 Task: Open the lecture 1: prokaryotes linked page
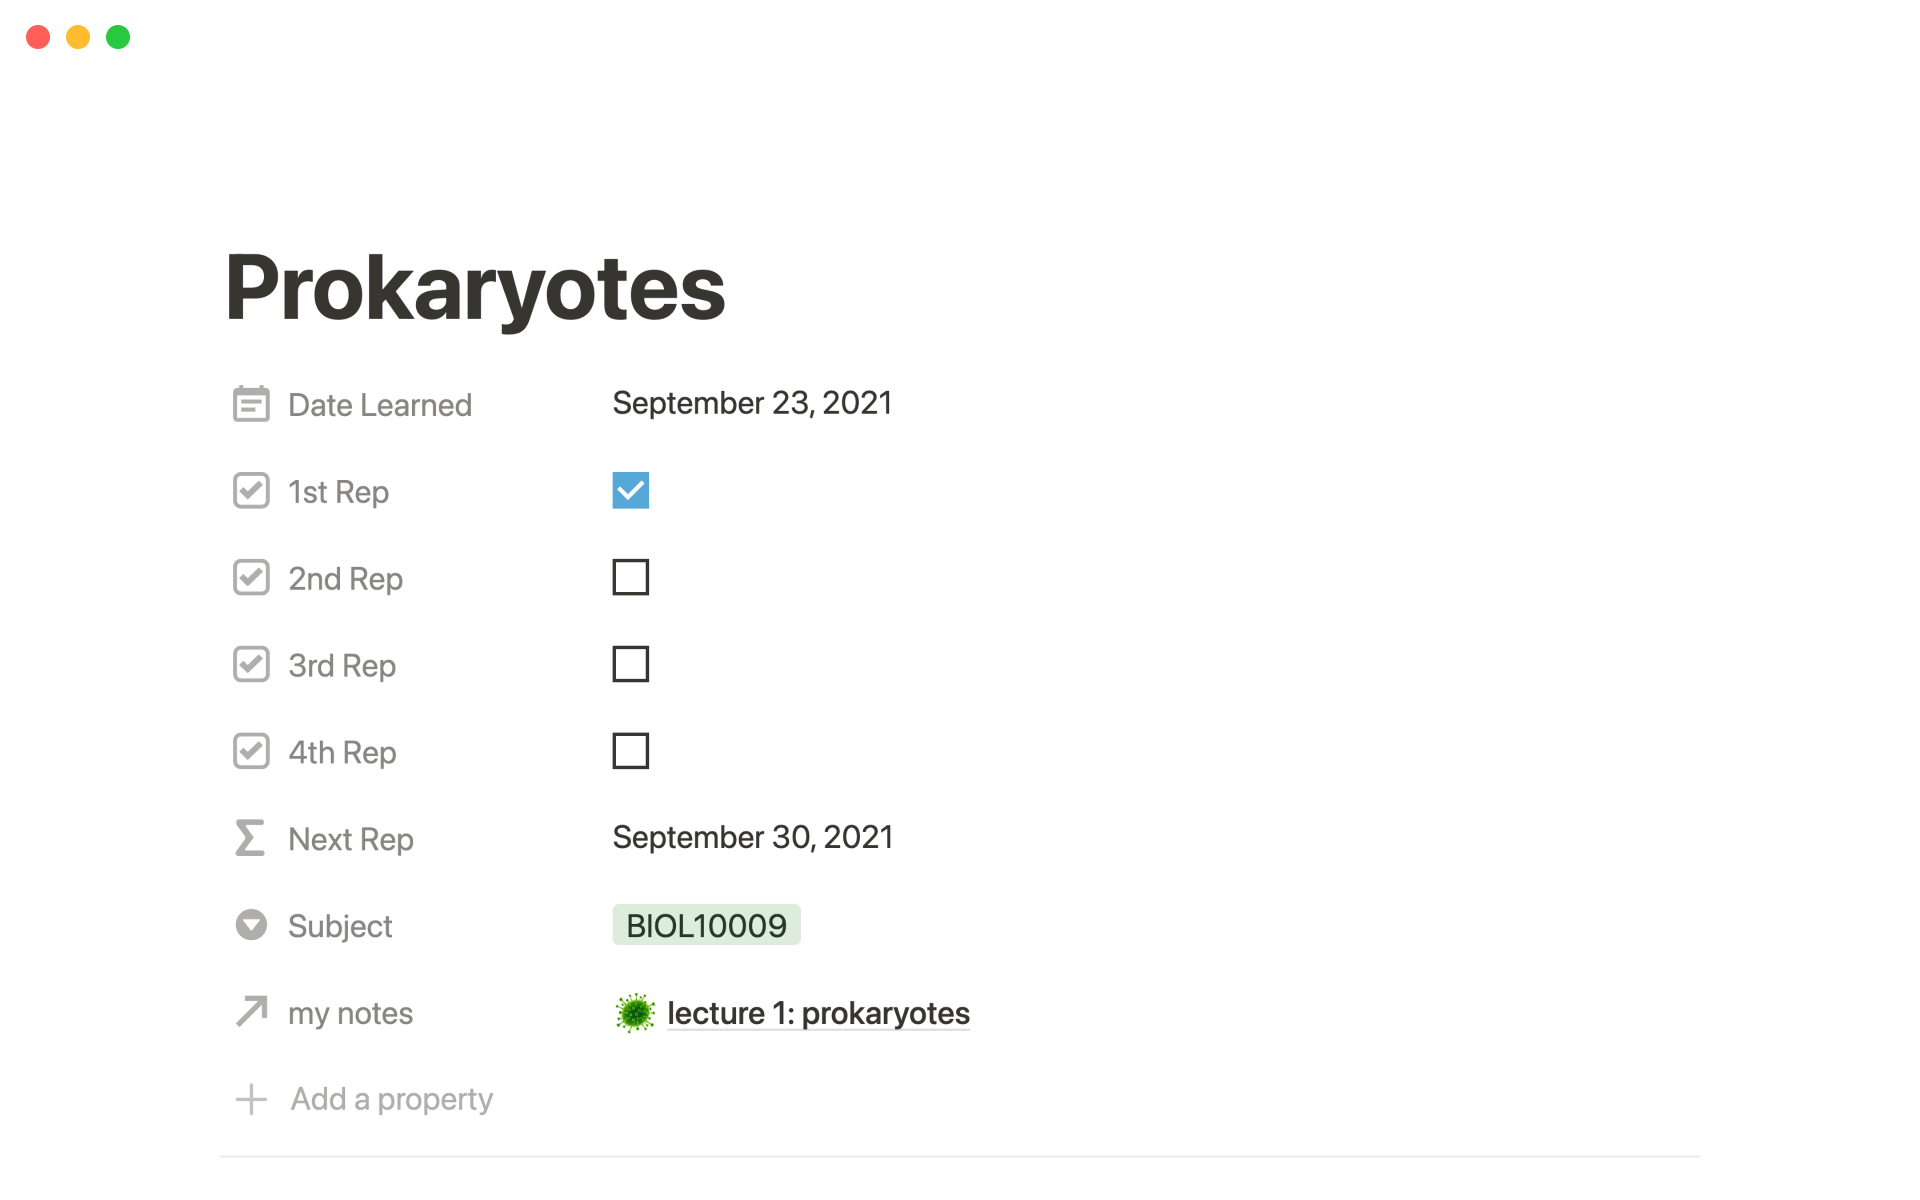(x=818, y=1013)
